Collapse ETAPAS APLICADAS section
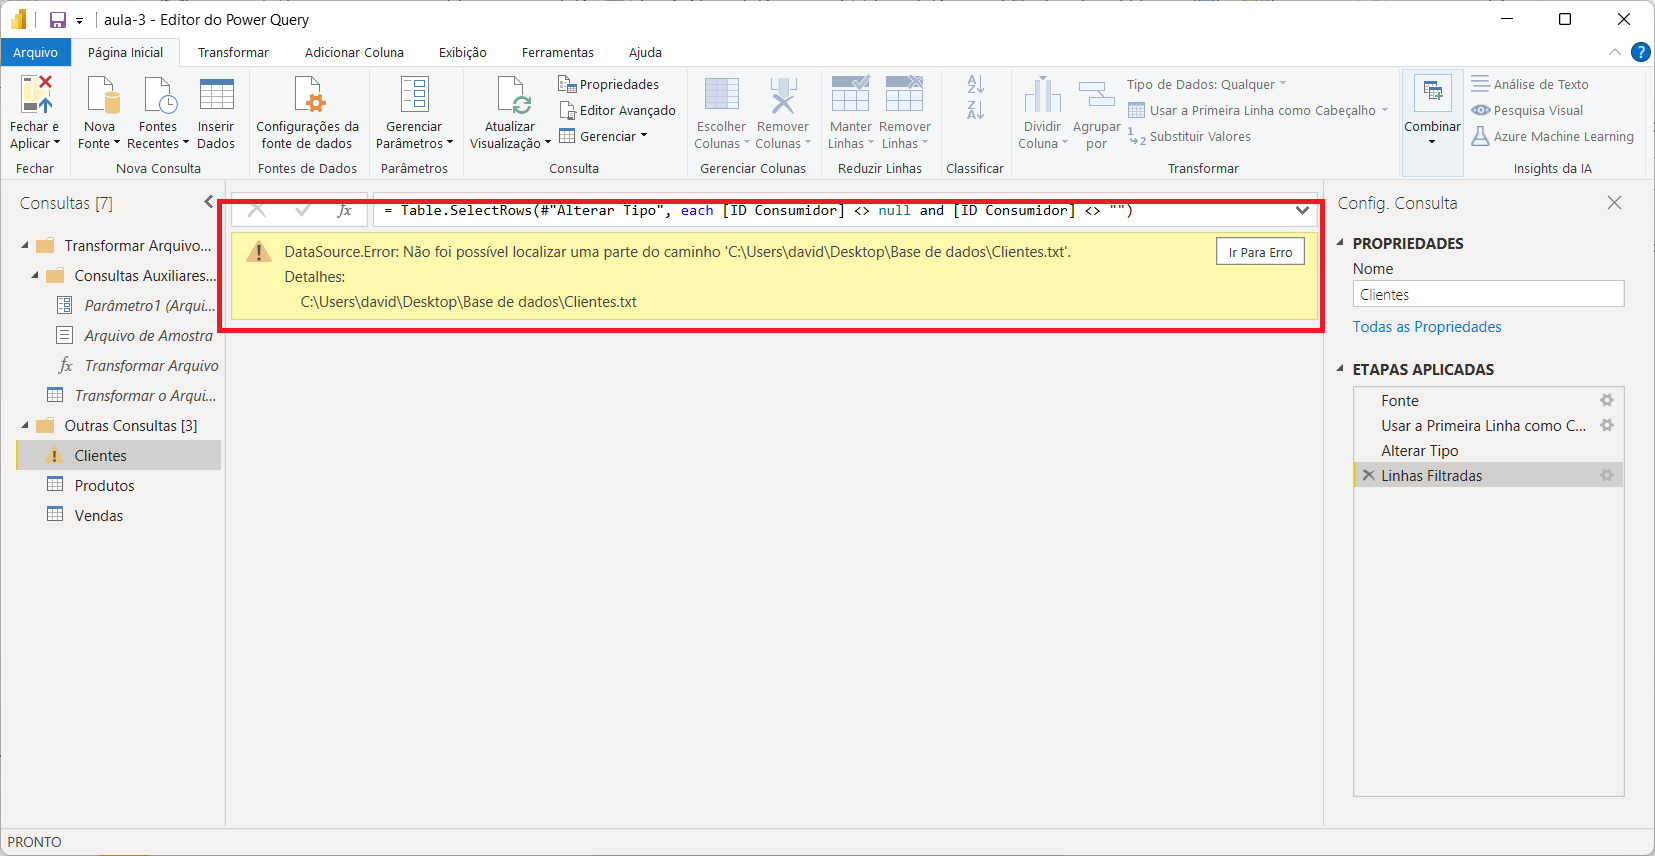Image resolution: width=1655 pixels, height=856 pixels. (1340, 368)
